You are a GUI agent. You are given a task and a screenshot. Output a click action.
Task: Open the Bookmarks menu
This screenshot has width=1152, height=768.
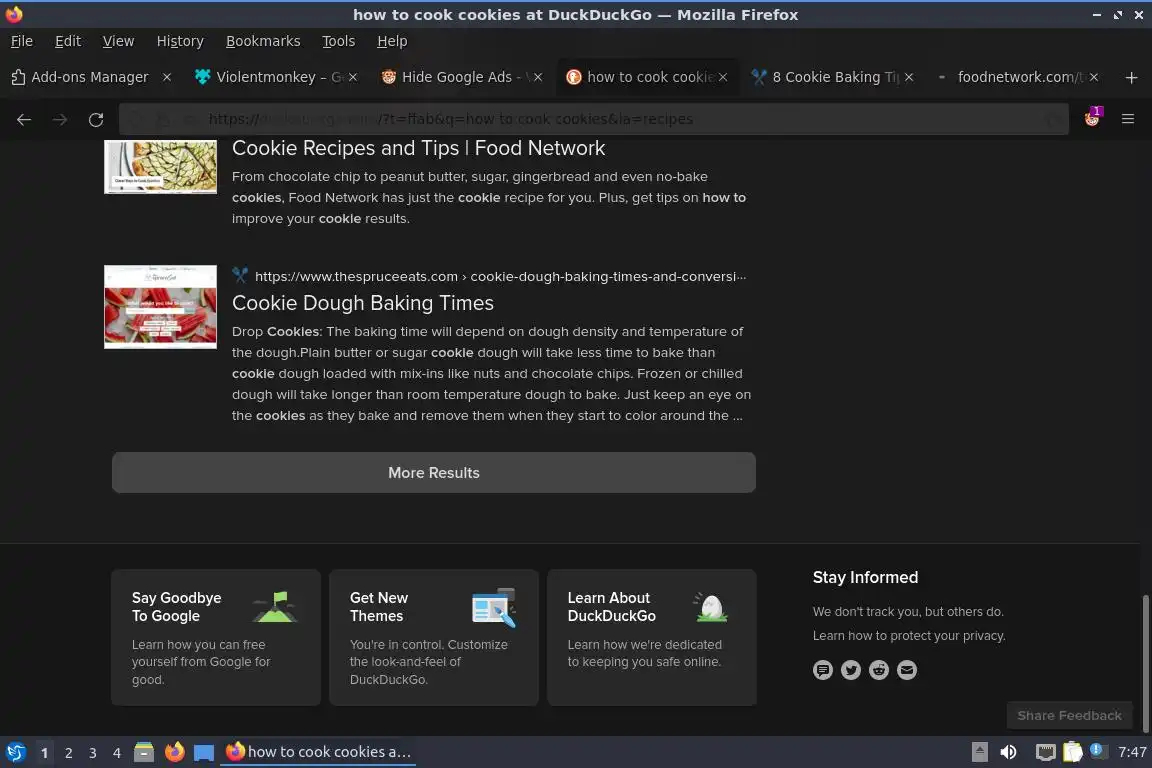(263, 41)
